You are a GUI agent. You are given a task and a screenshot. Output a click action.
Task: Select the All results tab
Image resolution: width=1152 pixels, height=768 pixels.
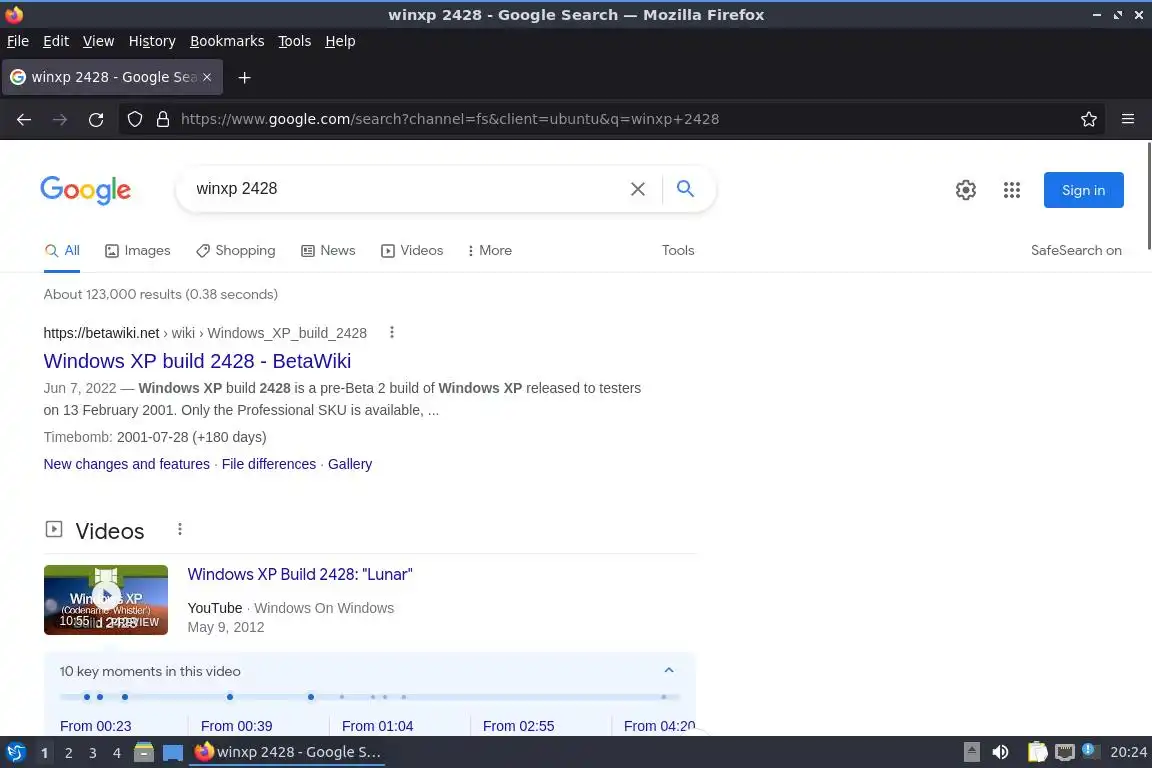click(62, 251)
